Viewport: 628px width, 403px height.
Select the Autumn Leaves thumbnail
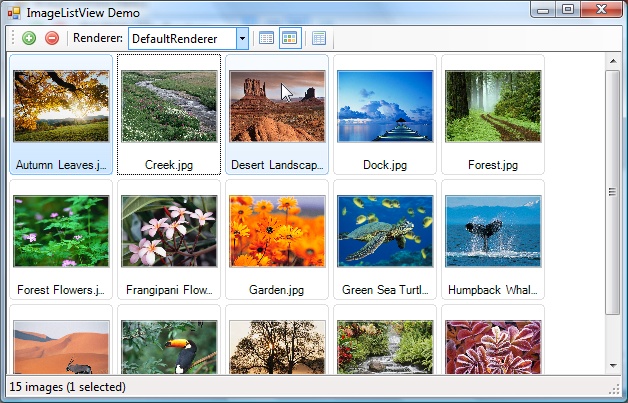(x=61, y=106)
